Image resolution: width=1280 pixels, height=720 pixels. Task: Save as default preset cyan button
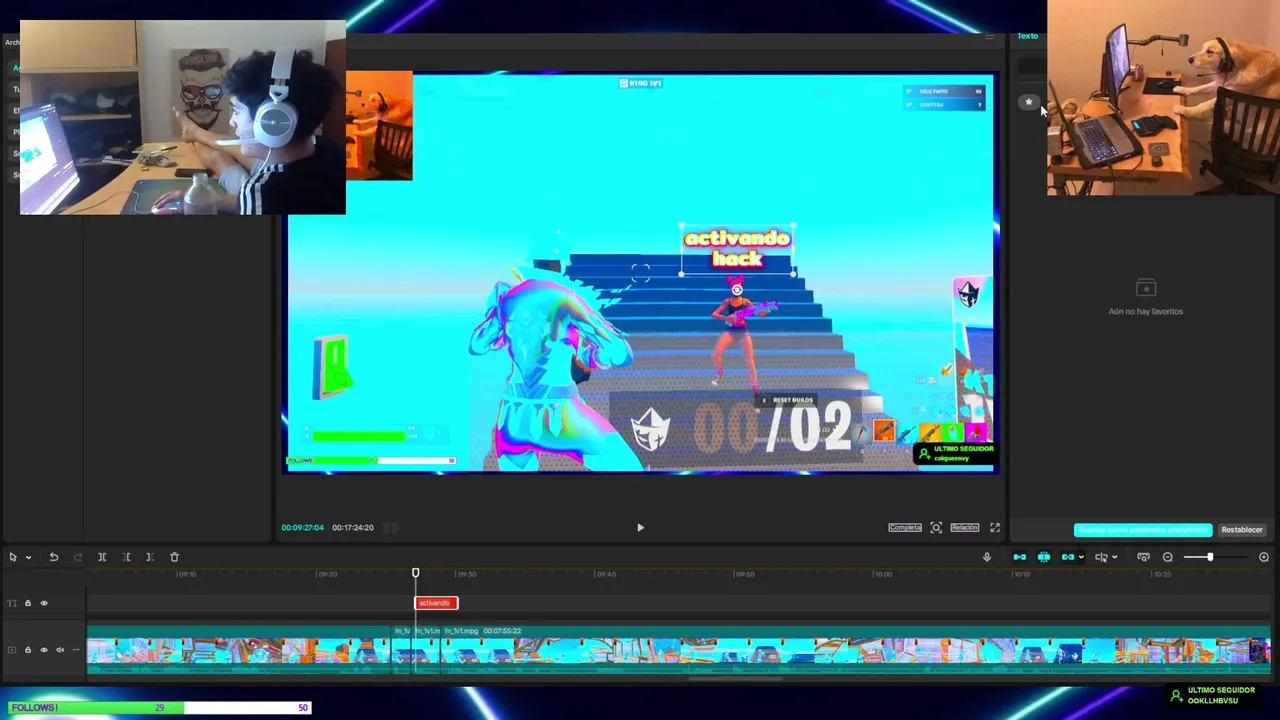[x=1143, y=530]
